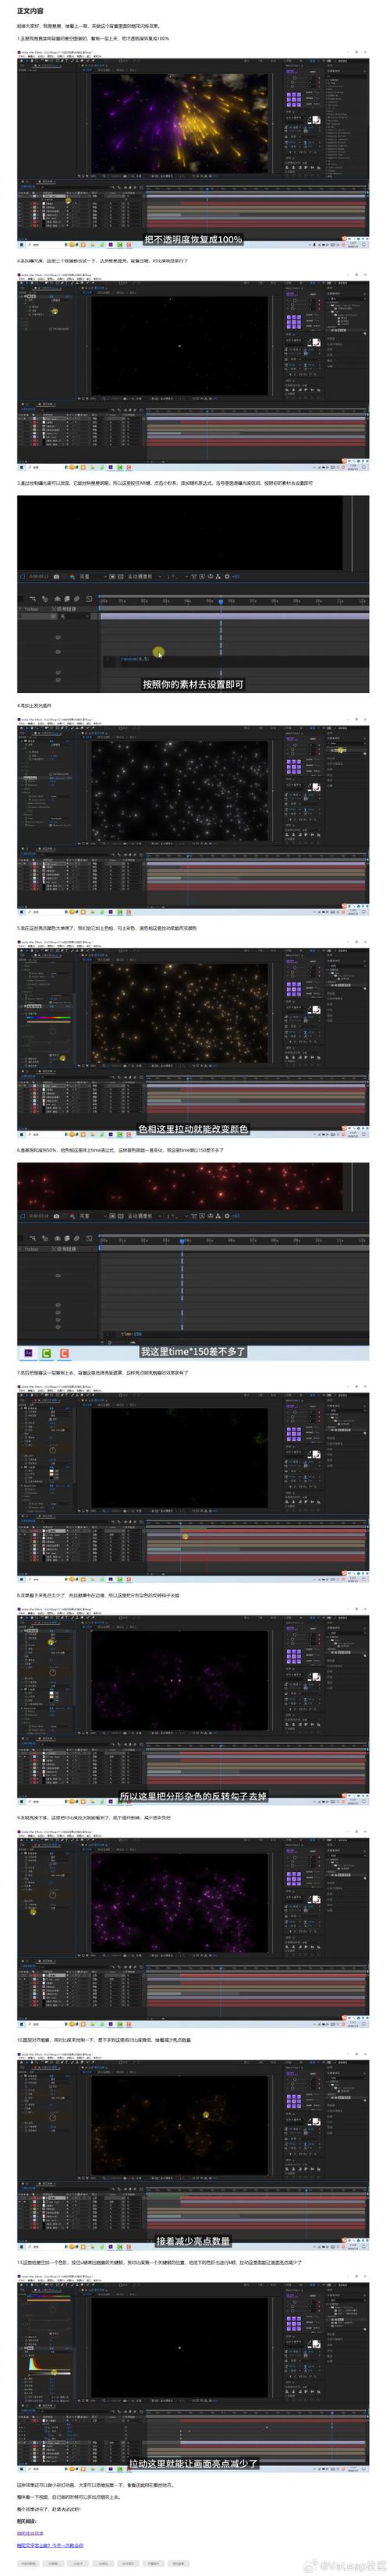Screen dimensions: 390x2576
Task: Toggle the Graph Editor icon in step 3 timeline header
Action: [89, 599]
